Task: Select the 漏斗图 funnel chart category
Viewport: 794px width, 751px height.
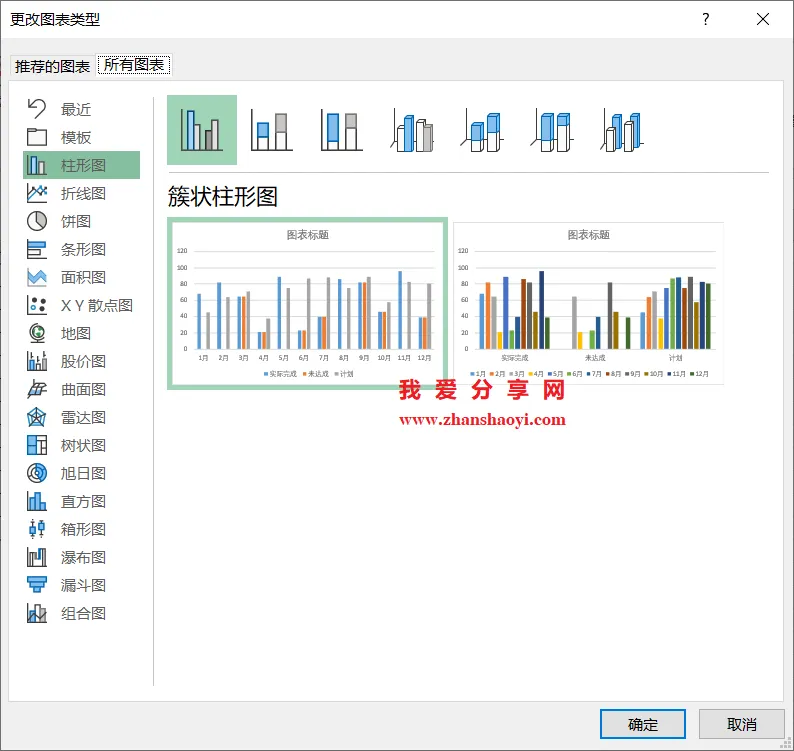Action: (82, 585)
